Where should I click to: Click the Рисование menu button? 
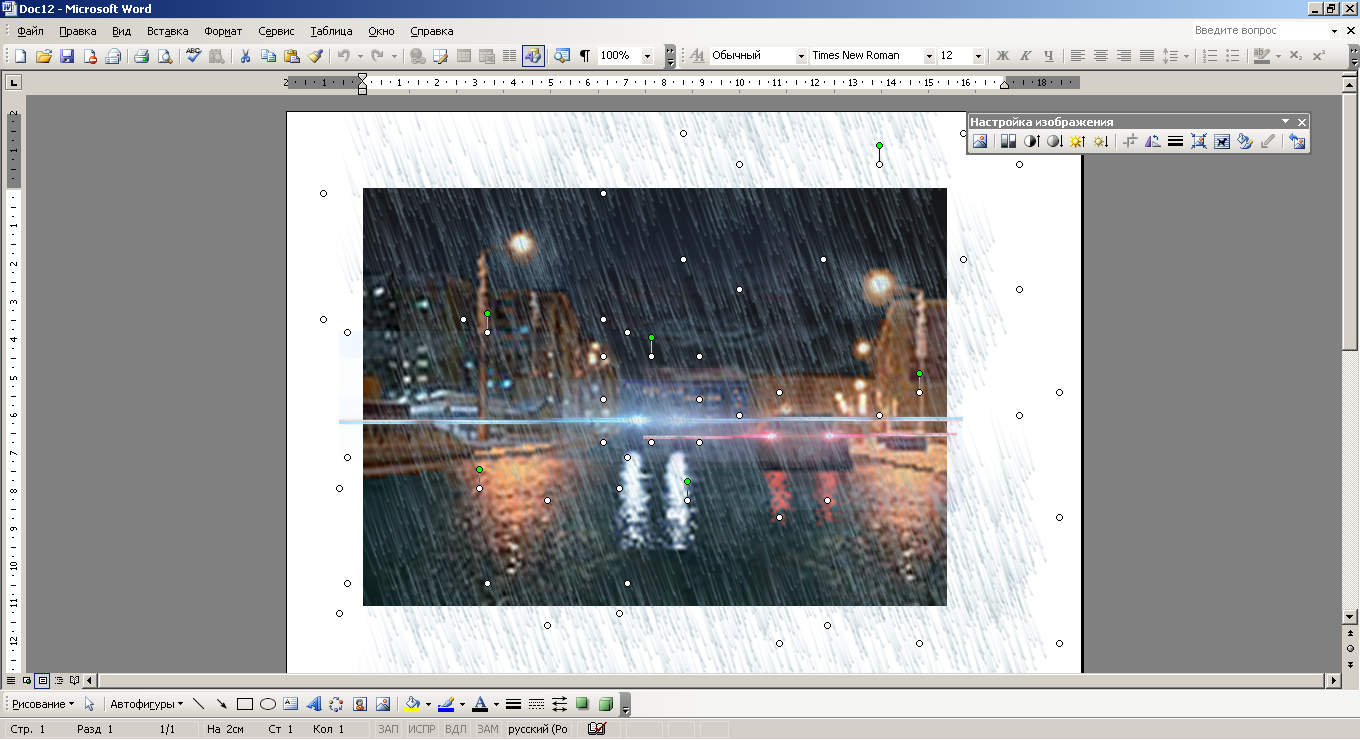point(43,704)
